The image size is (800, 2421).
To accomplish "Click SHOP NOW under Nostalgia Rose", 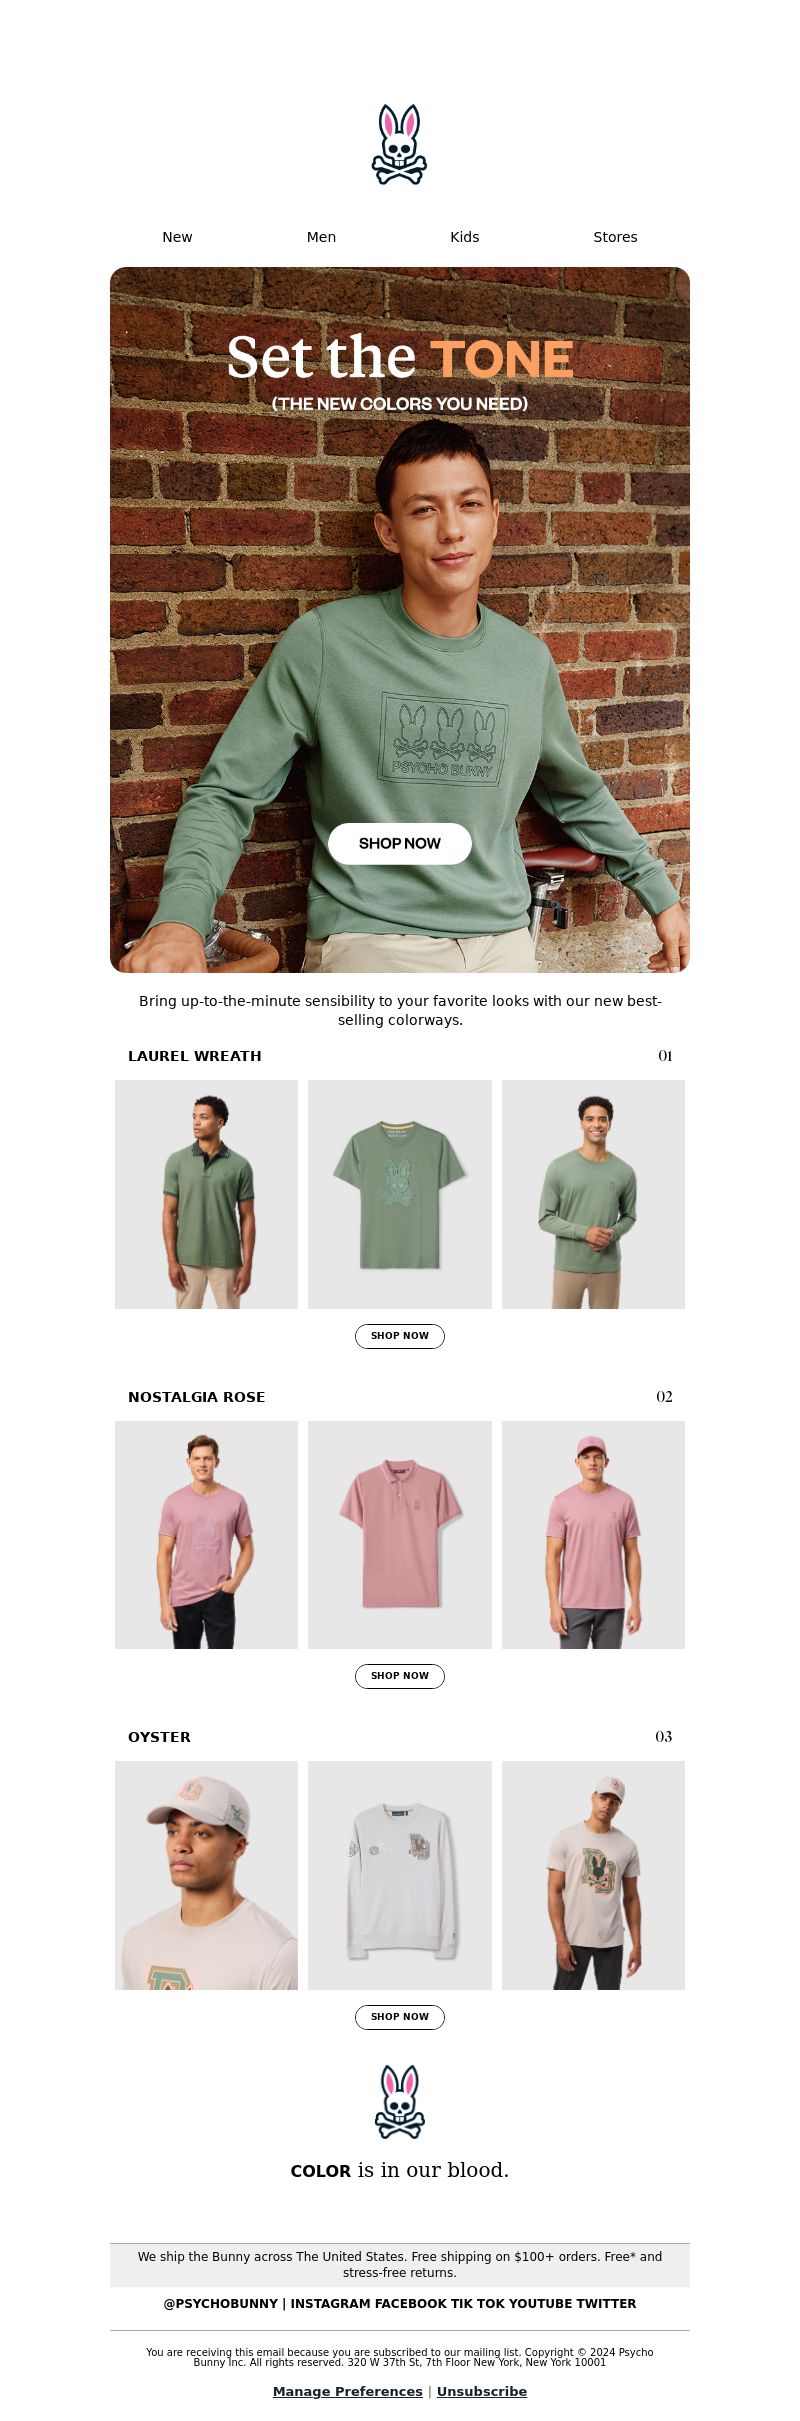I will [400, 1676].
